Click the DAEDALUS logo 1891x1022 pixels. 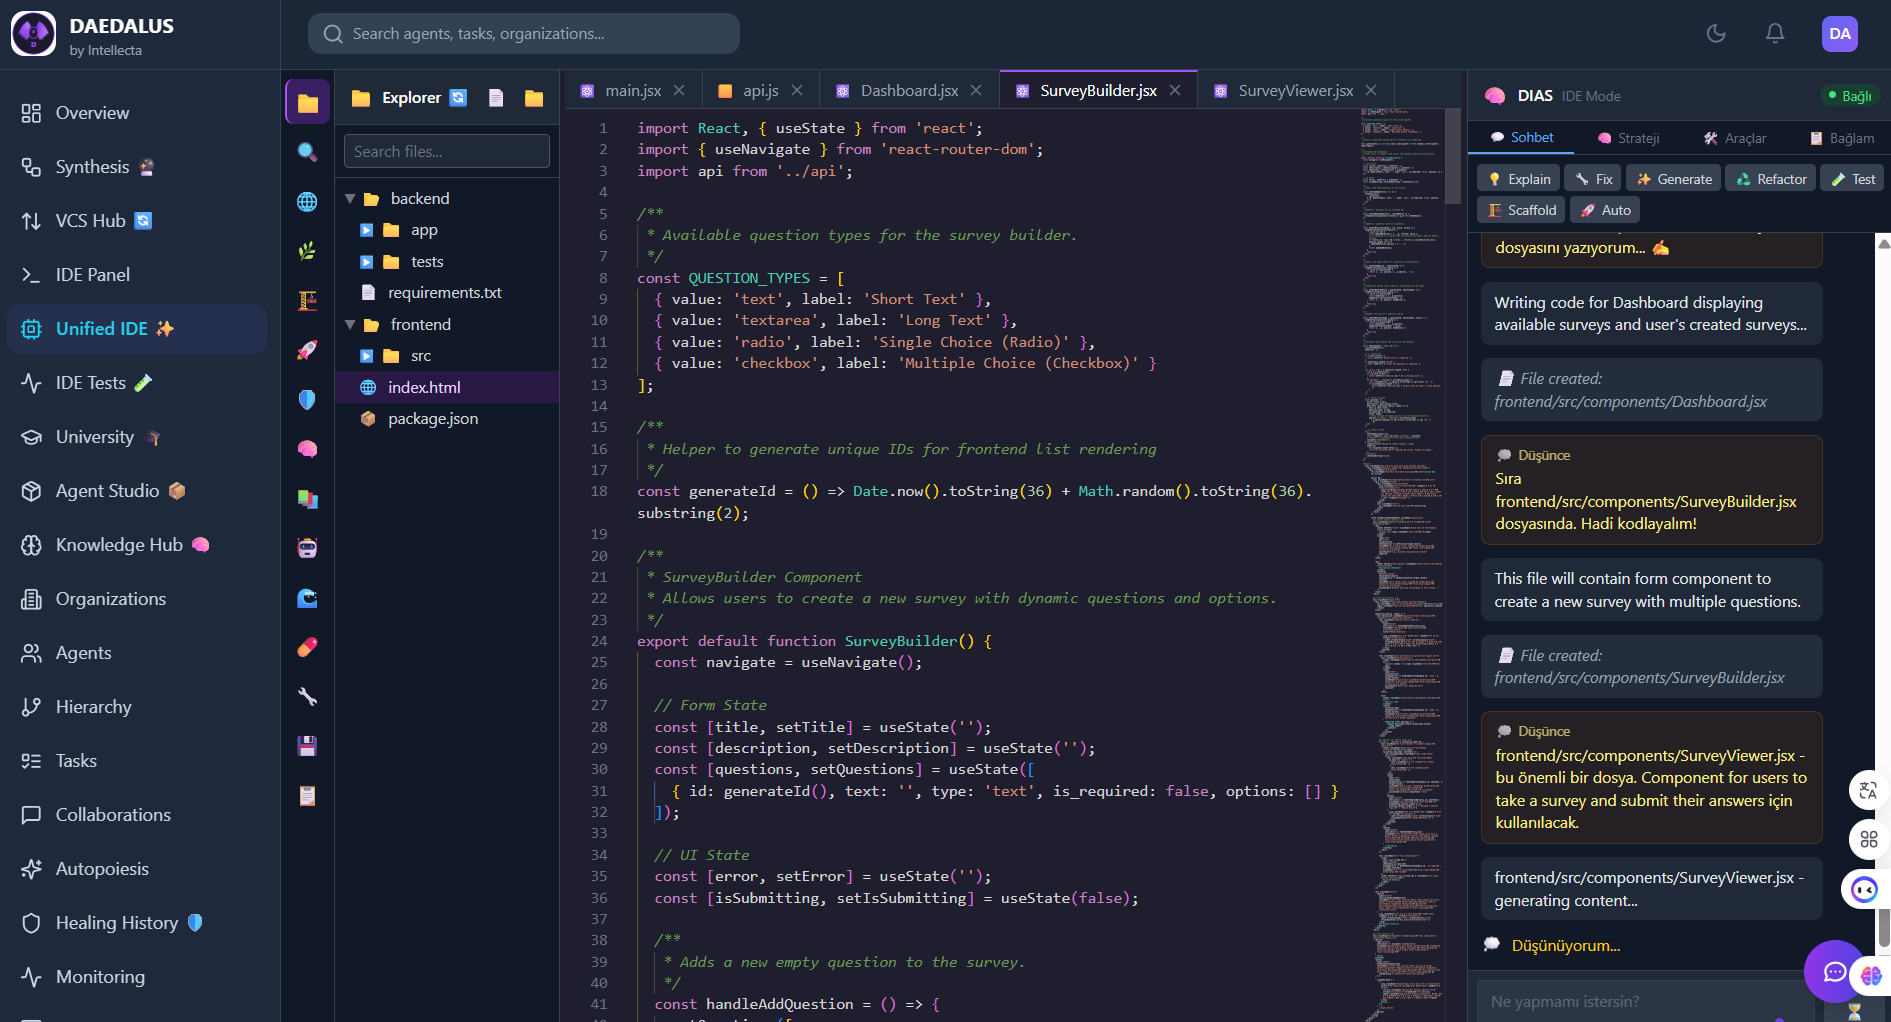point(34,34)
